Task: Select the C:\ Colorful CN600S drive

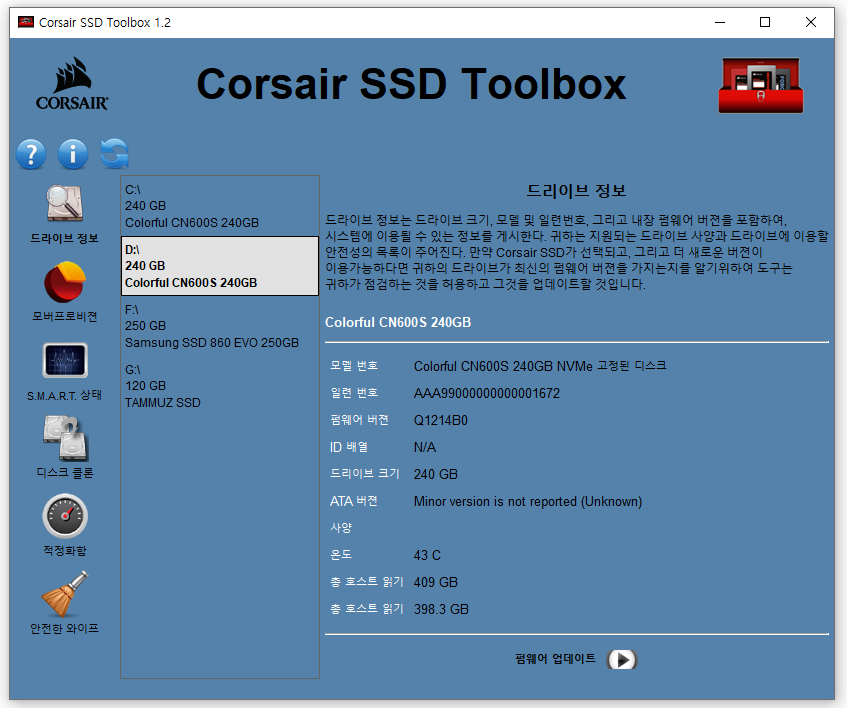Action: [219, 206]
